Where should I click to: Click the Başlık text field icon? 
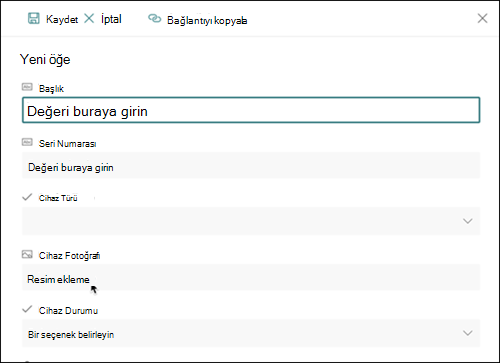(27, 87)
